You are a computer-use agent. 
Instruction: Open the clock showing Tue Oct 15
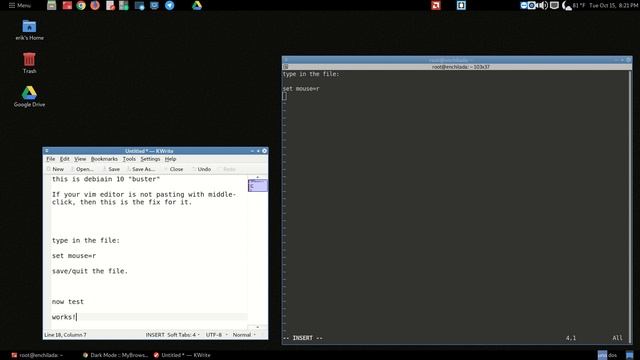coord(613,5)
